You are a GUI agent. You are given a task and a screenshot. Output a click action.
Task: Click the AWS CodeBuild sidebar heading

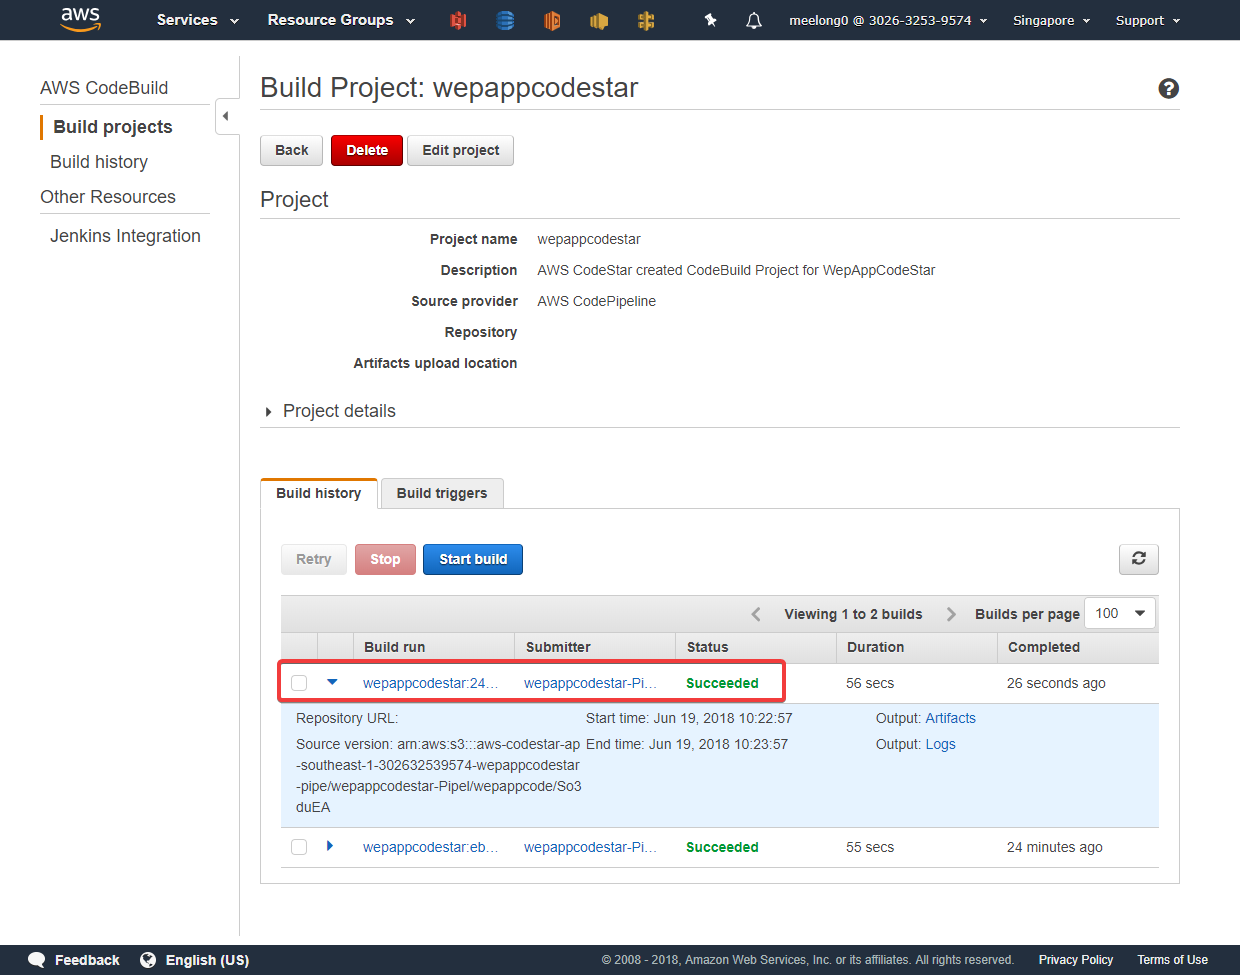104,88
